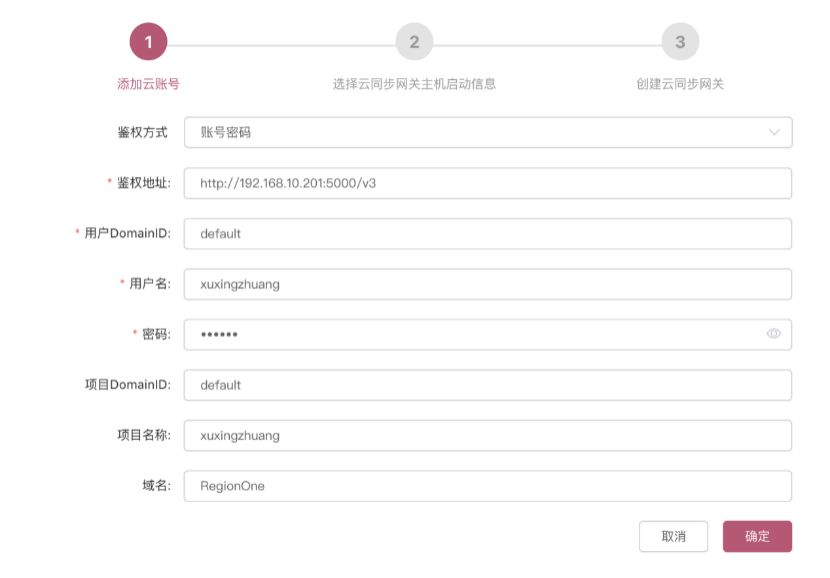Viewport: 830px width, 578px height.
Task: Click the chevron on the 账号密码 selector
Action: 771,132
